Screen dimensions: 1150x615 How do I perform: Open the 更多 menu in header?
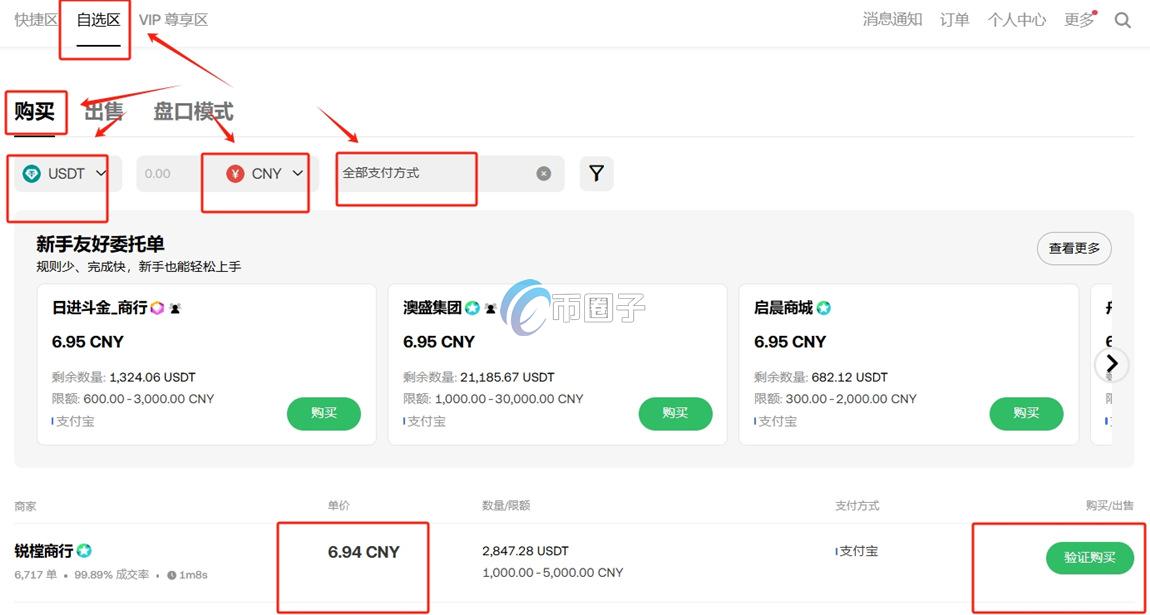(1079, 20)
